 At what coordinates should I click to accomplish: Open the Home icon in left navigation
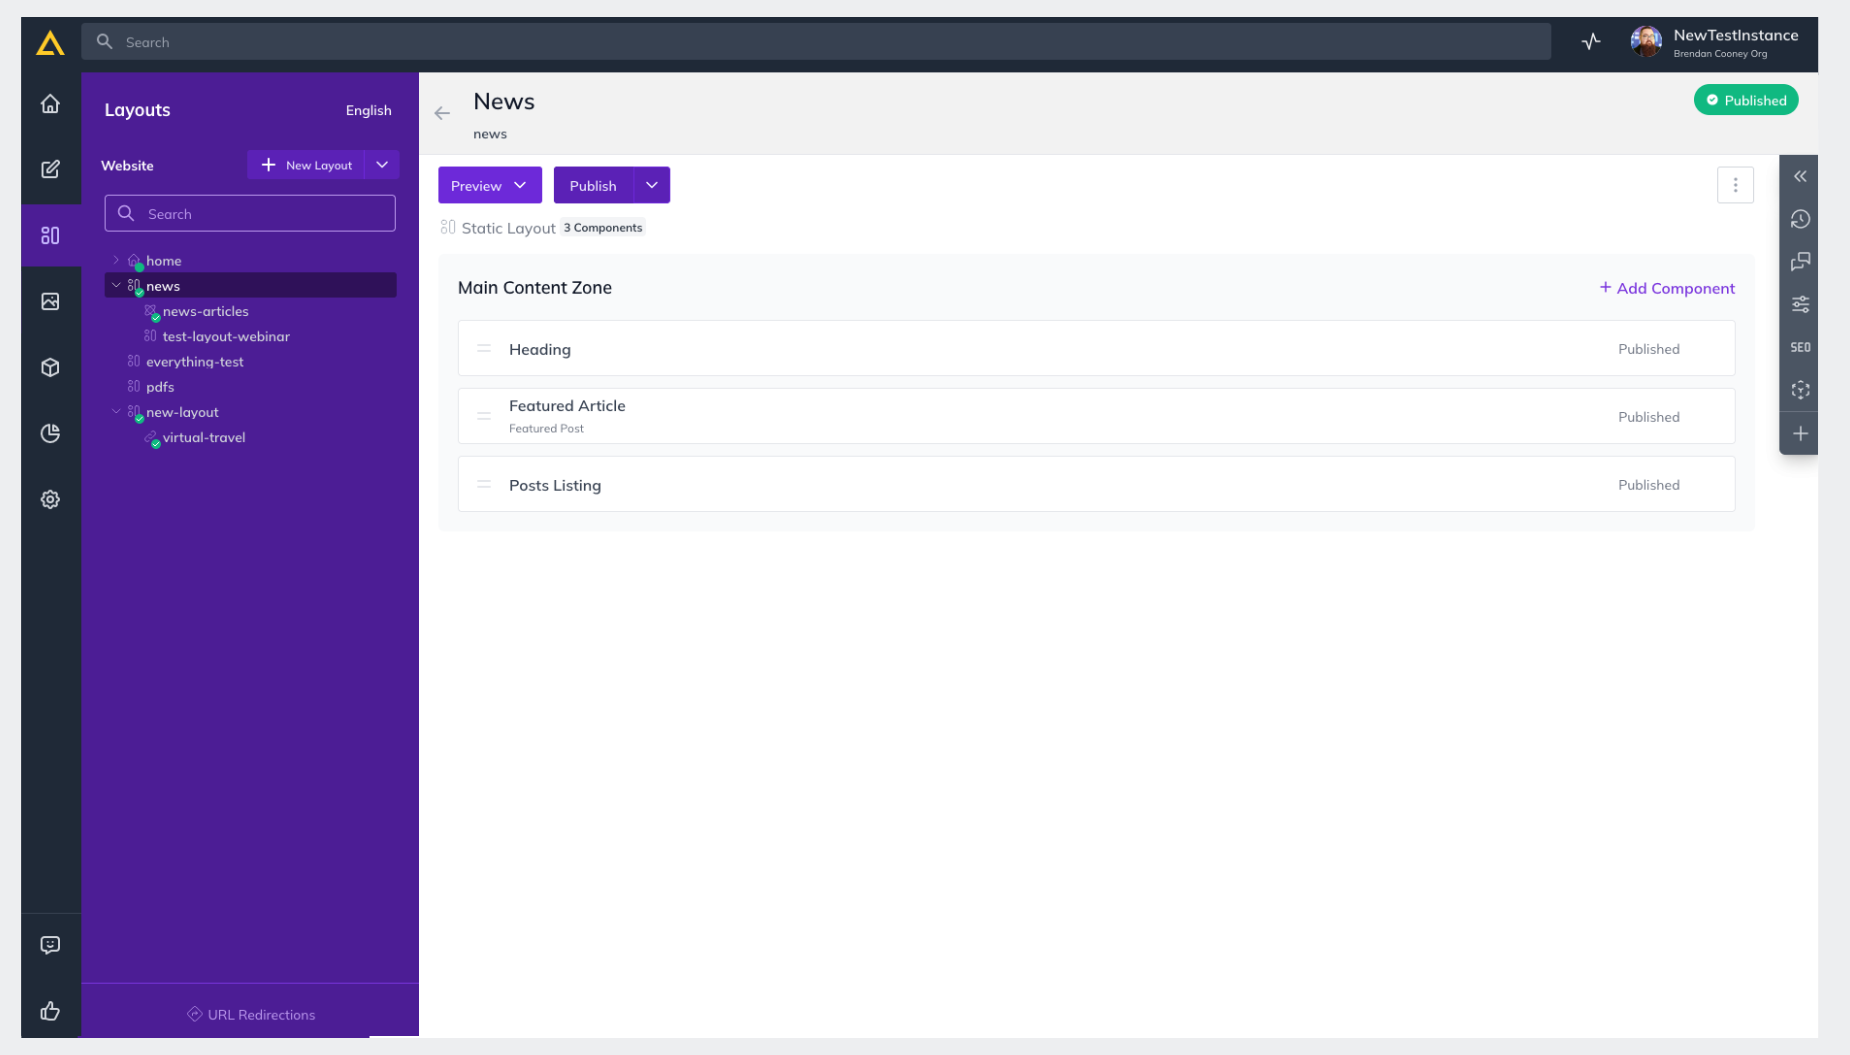(x=50, y=104)
